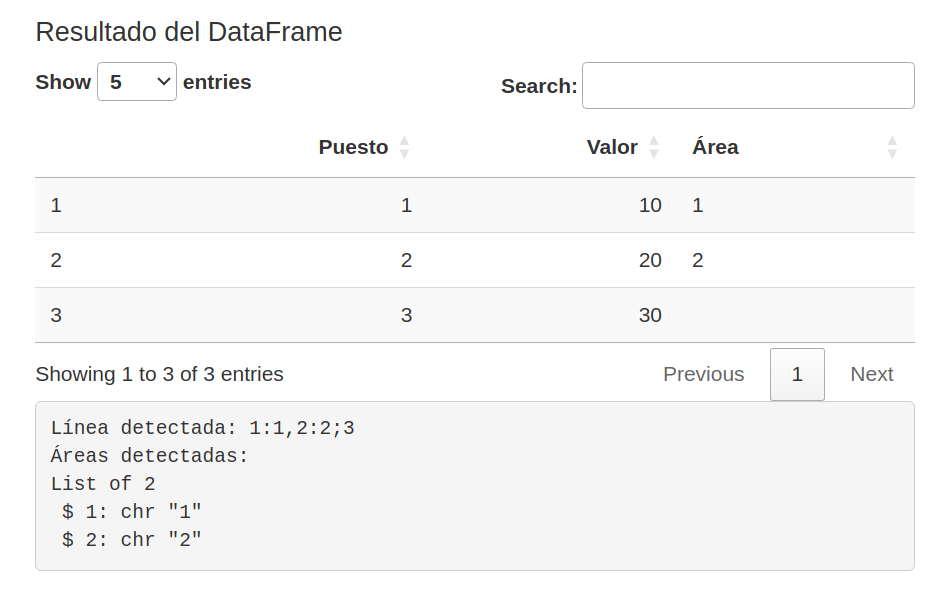Click the "Showing 1 to 3 of 3 entries" info

[159, 374]
